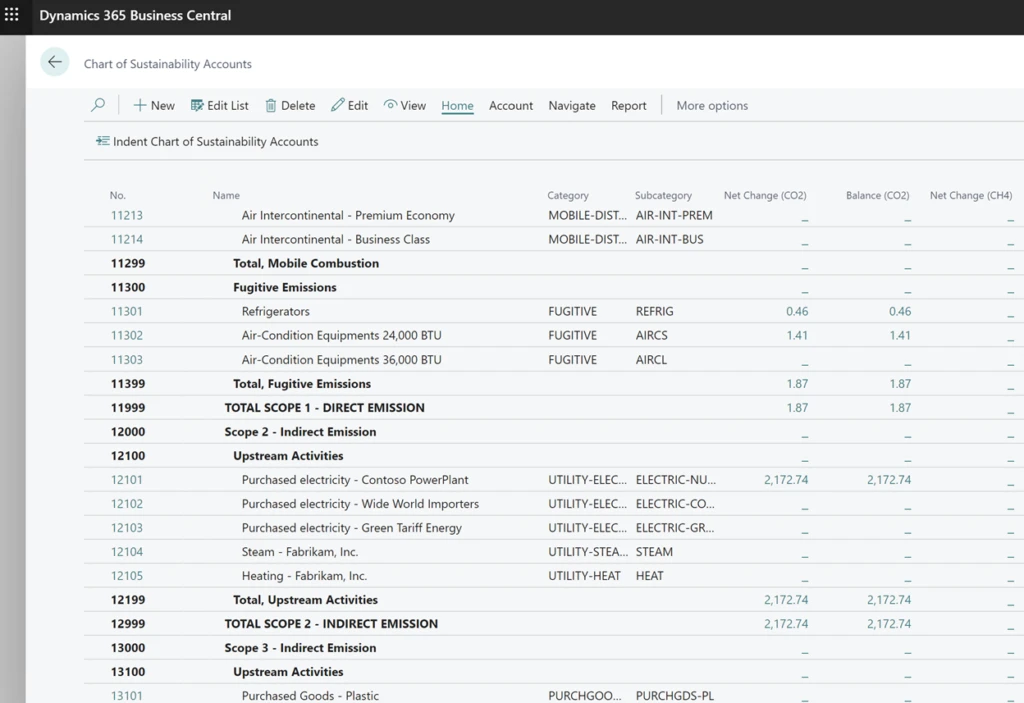1024x703 pixels.
Task: Open account number 11301 Refrigerators
Action: tap(127, 311)
